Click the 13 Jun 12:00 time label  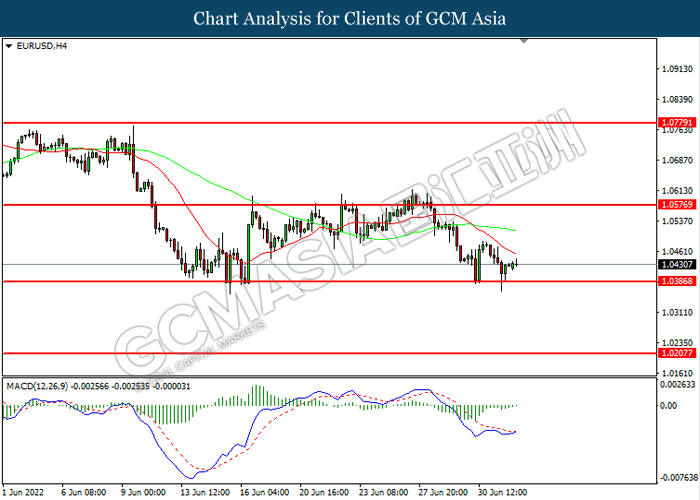pyautogui.click(x=205, y=492)
